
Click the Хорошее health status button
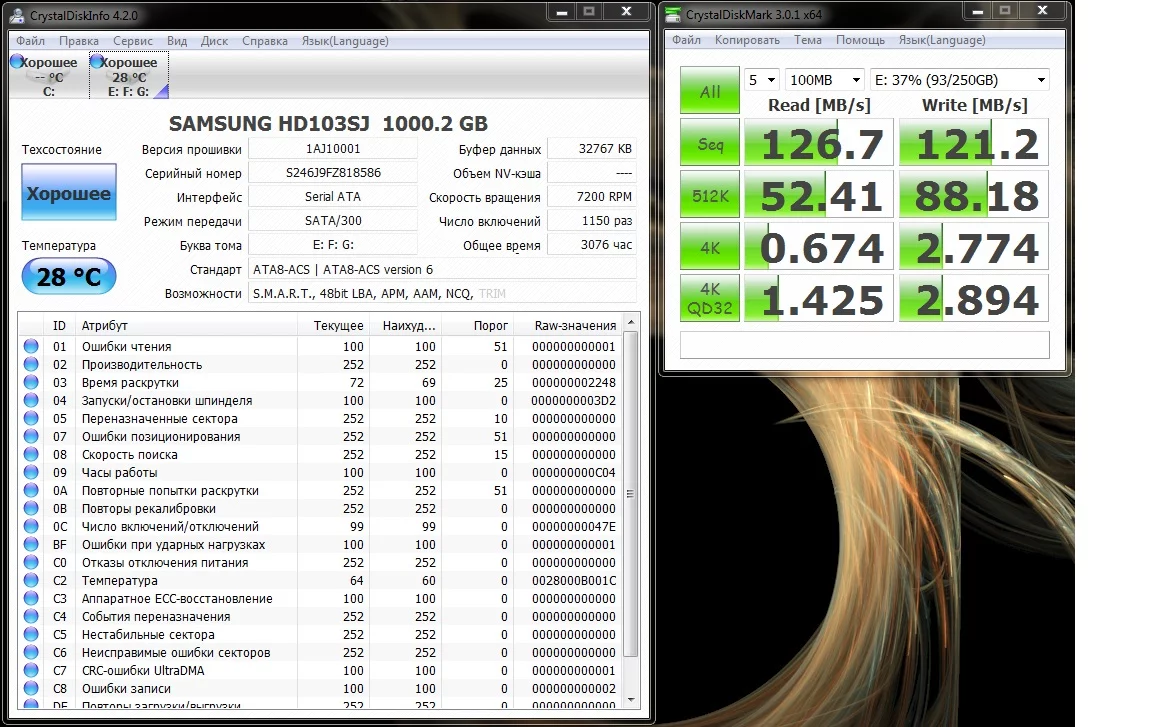(68, 193)
